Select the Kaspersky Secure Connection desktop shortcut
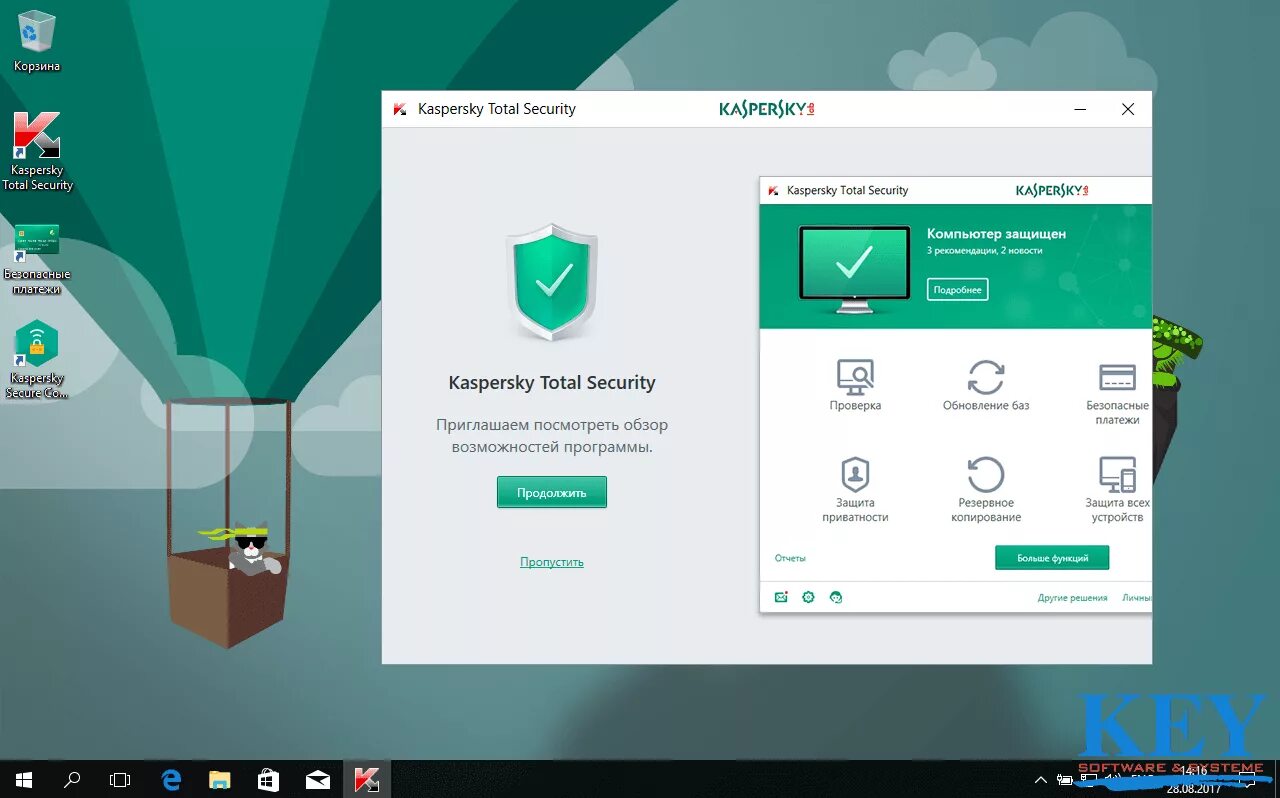Viewport: 1280px width, 798px height. click(37, 359)
